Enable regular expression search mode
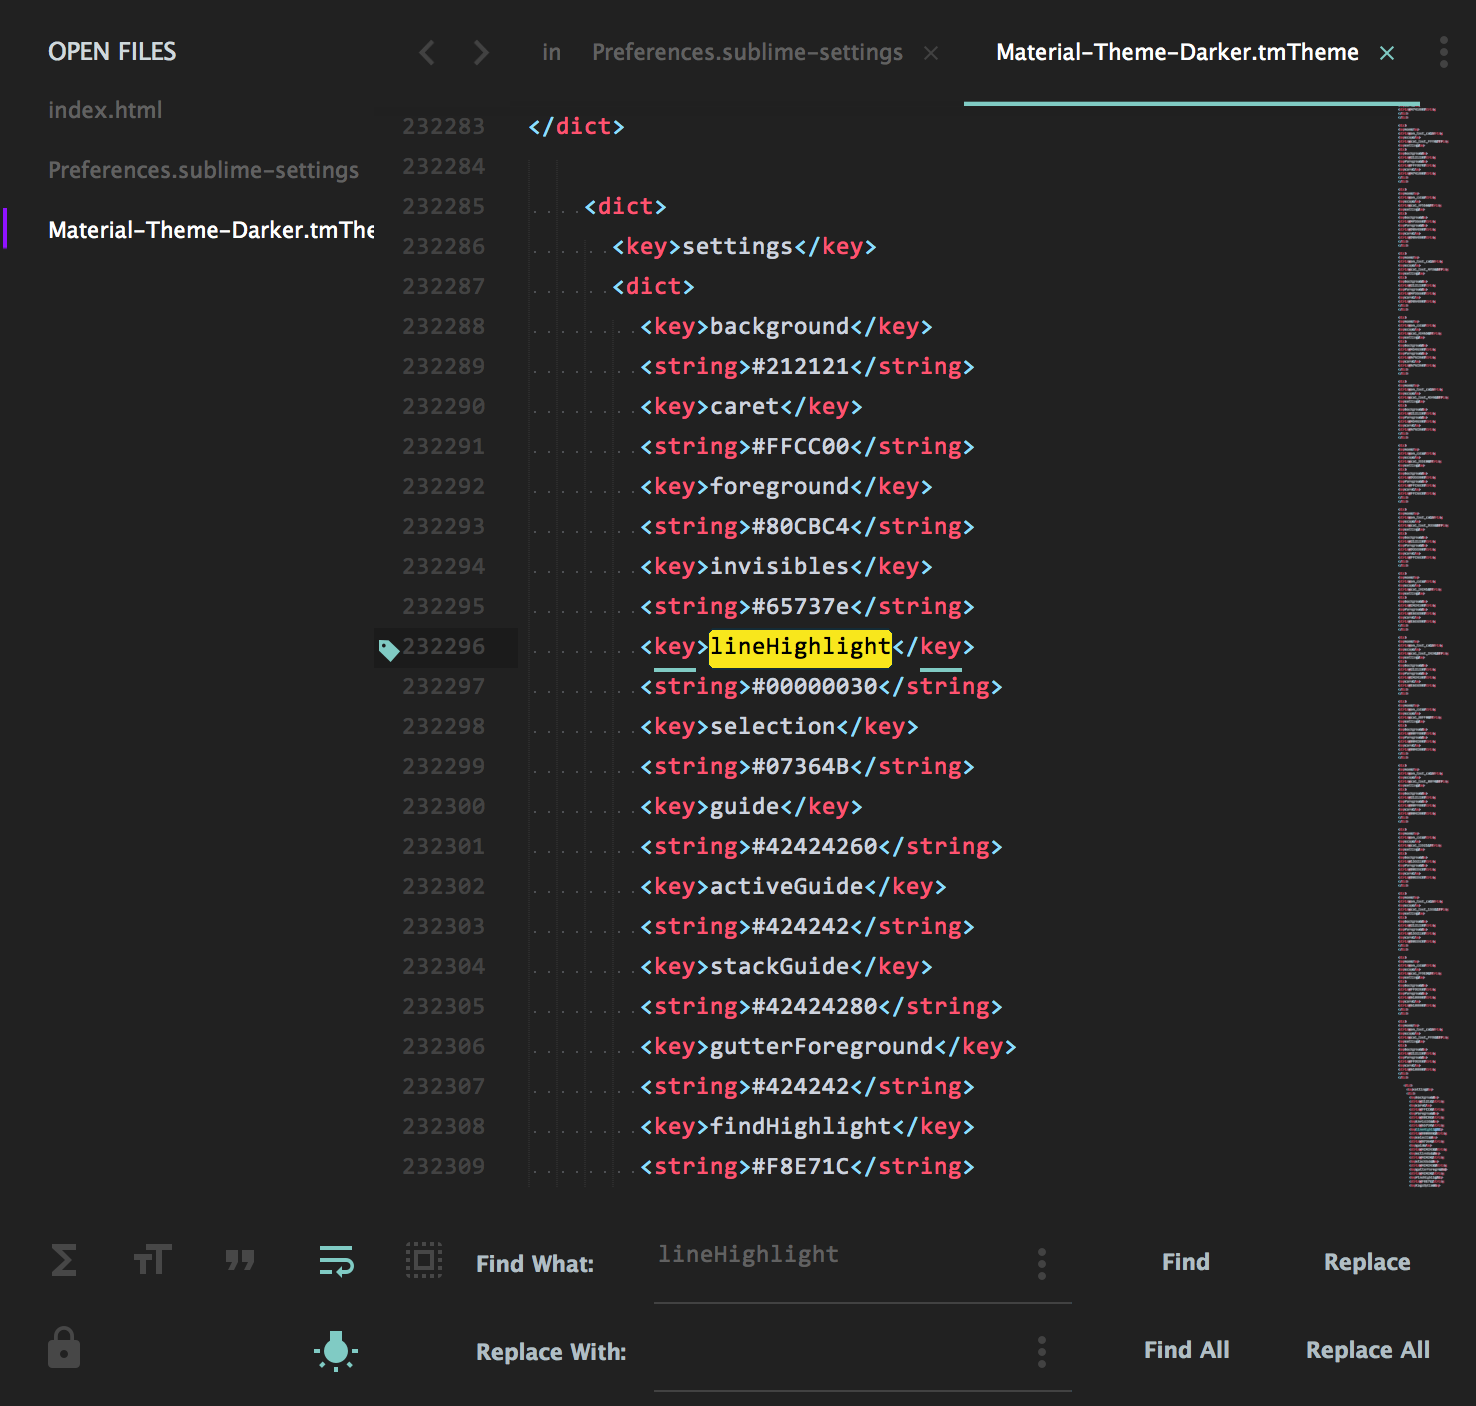Image resolution: width=1476 pixels, height=1406 pixels. point(63,1262)
